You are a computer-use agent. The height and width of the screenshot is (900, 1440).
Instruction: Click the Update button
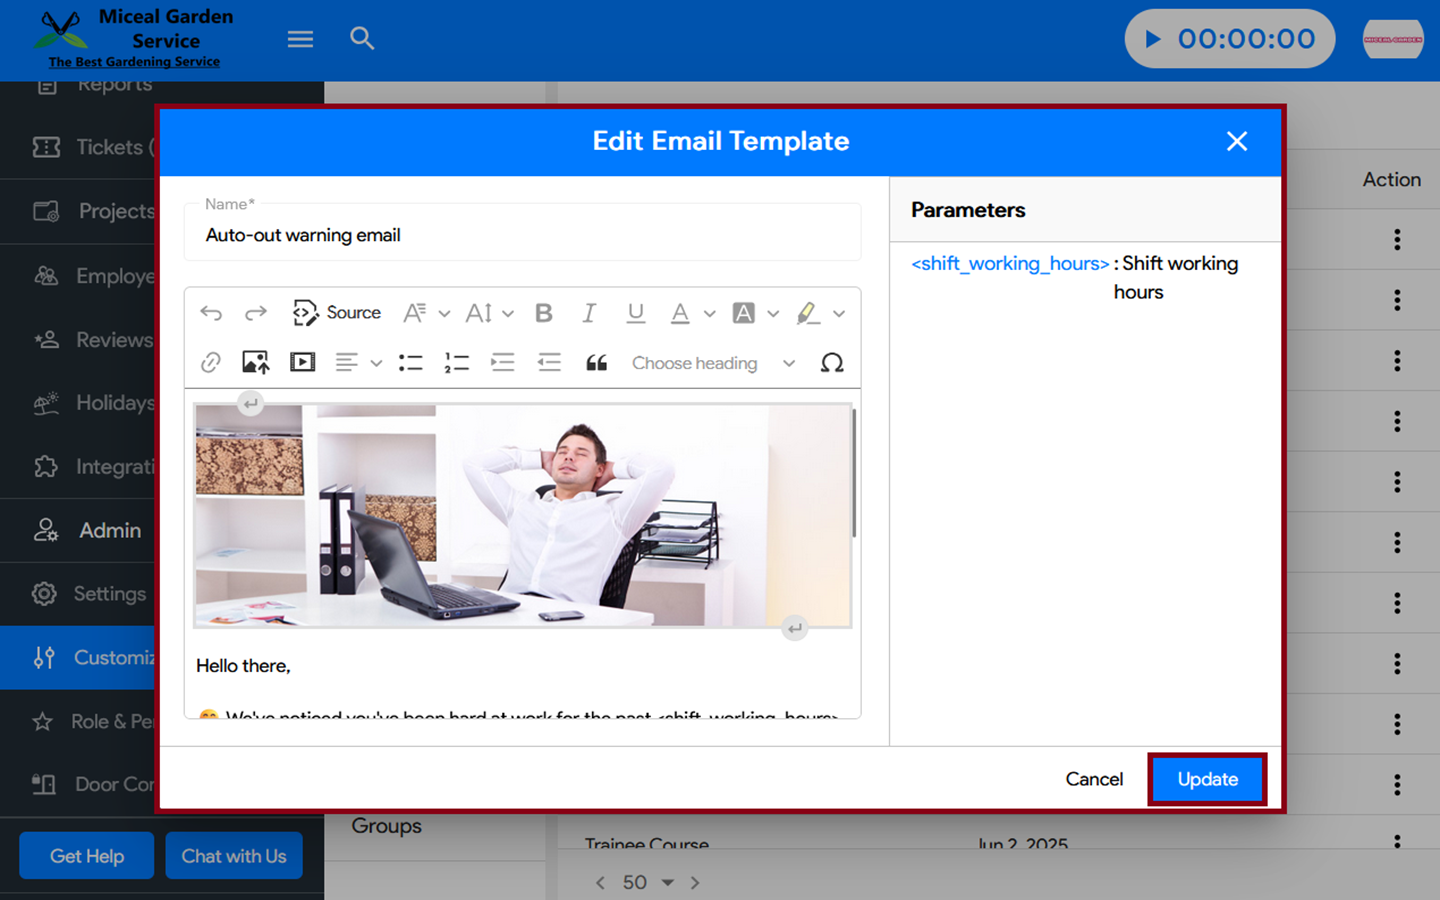(x=1207, y=779)
